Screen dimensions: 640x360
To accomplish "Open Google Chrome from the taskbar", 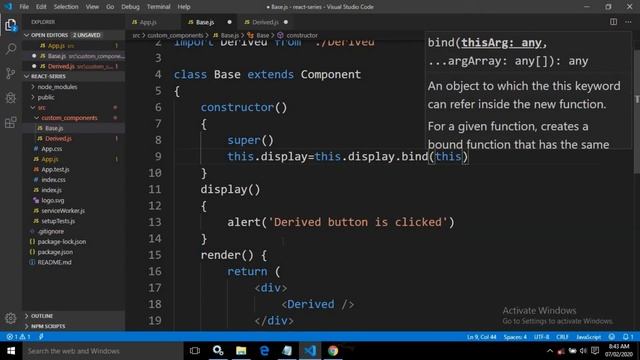I will click(333, 351).
